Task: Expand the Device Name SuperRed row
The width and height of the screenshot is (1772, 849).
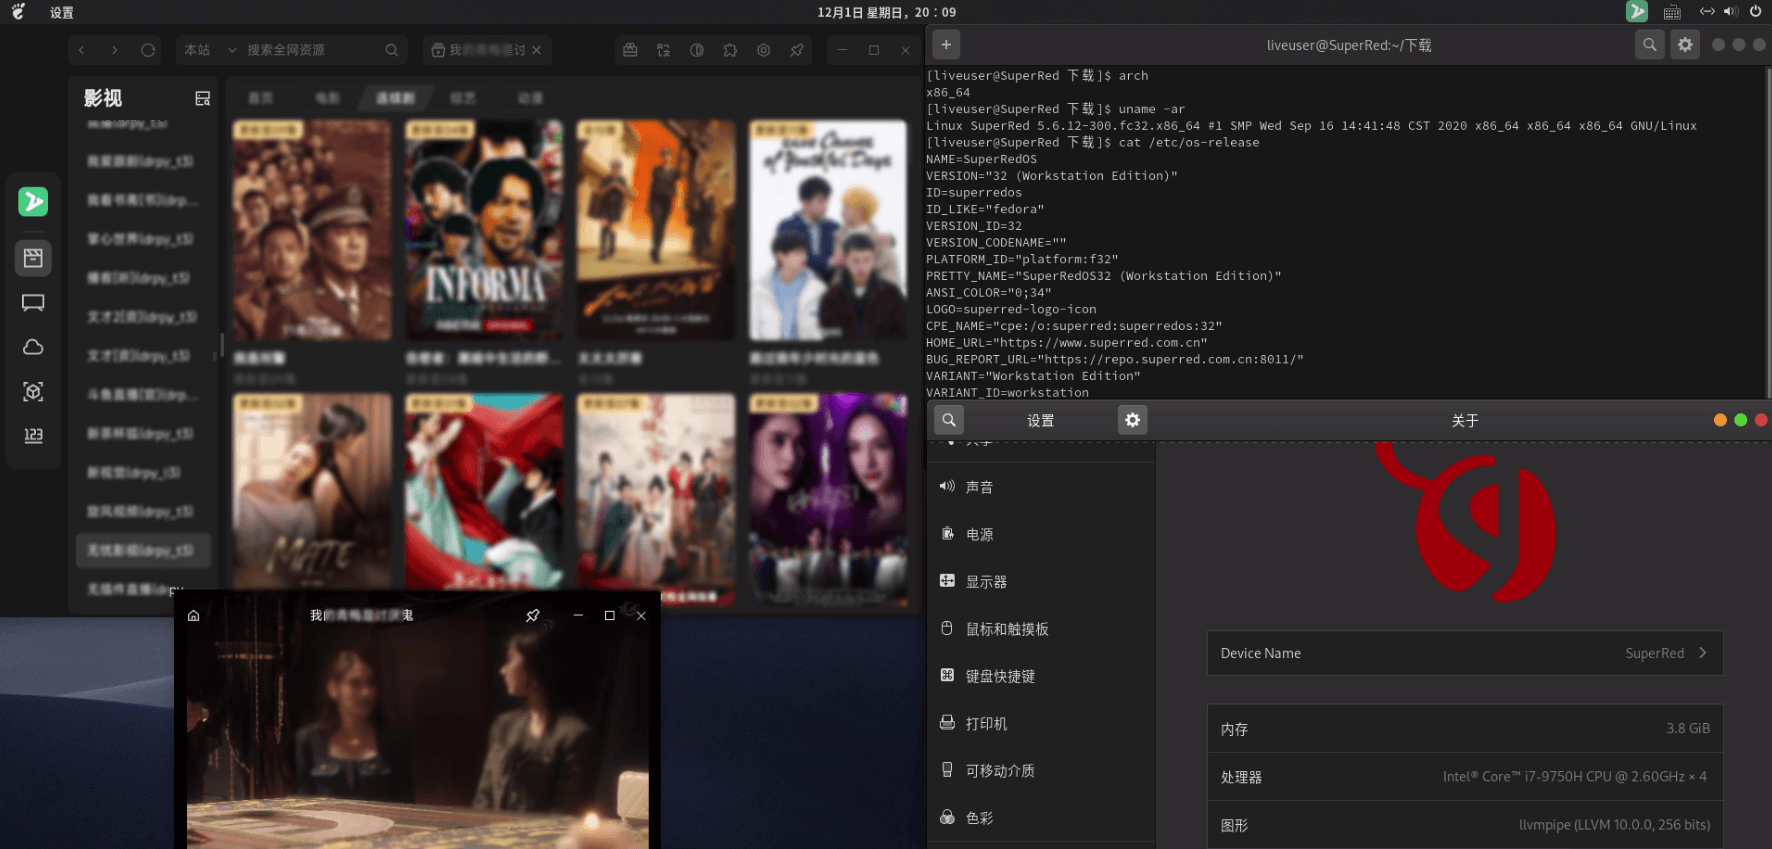Action: [x=1464, y=653]
